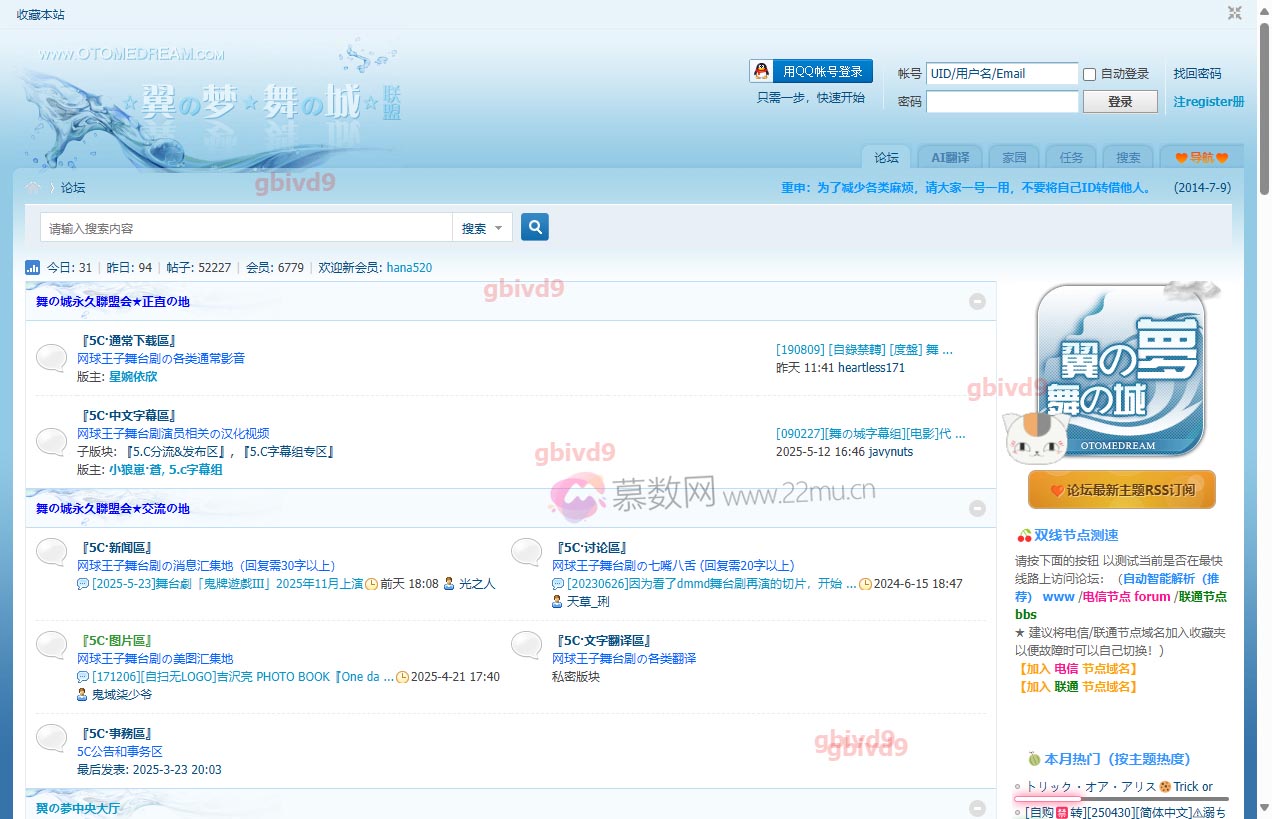Viewport: 1272px width, 819px height.
Task: Click the home icon in breadcrumb
Action: 33,187
